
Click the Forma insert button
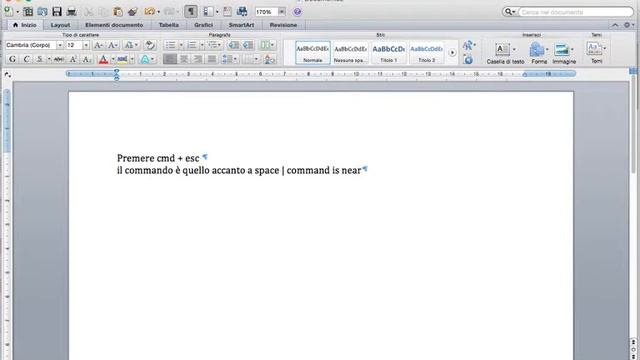[539, 53]
